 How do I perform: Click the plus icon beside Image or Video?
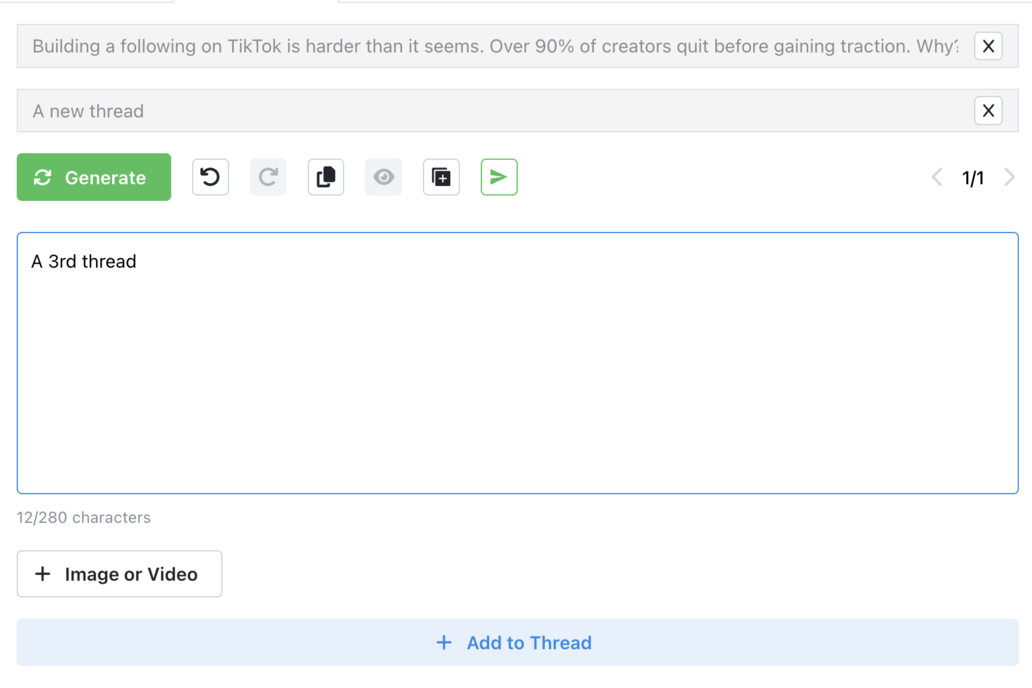[x=42, y=574]
